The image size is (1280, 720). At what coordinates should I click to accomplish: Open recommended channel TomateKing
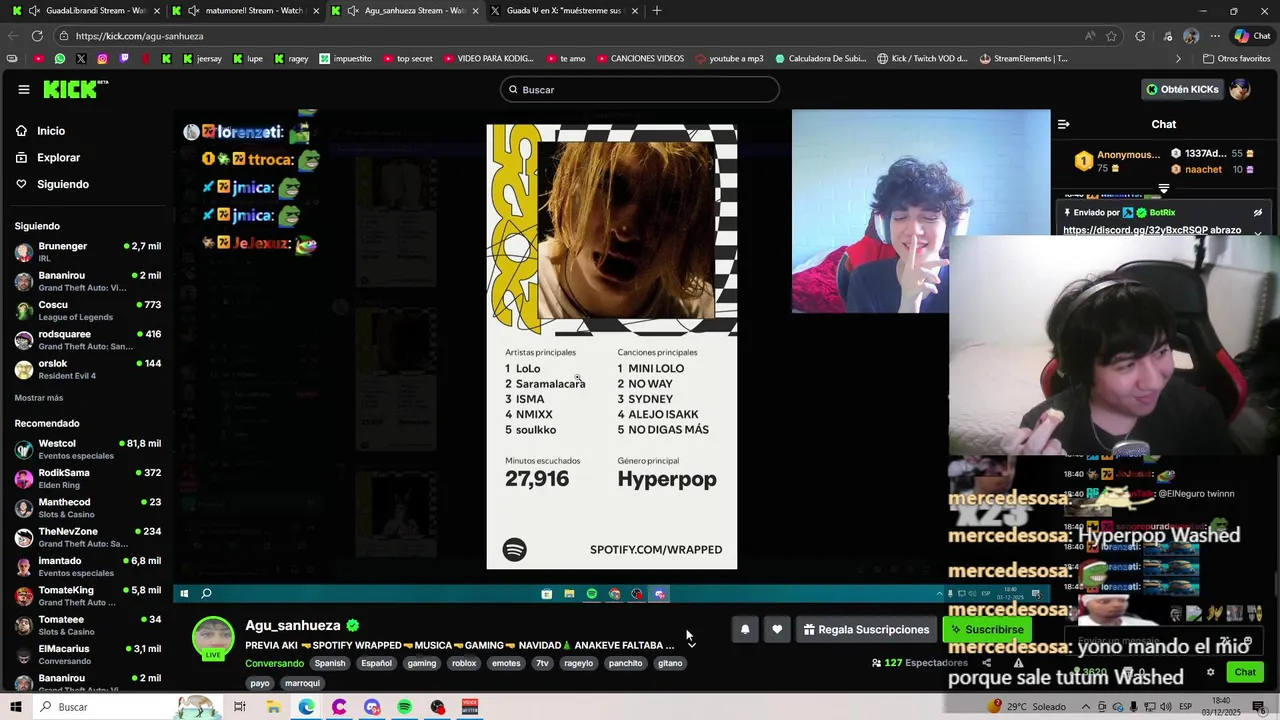point(88,596)
